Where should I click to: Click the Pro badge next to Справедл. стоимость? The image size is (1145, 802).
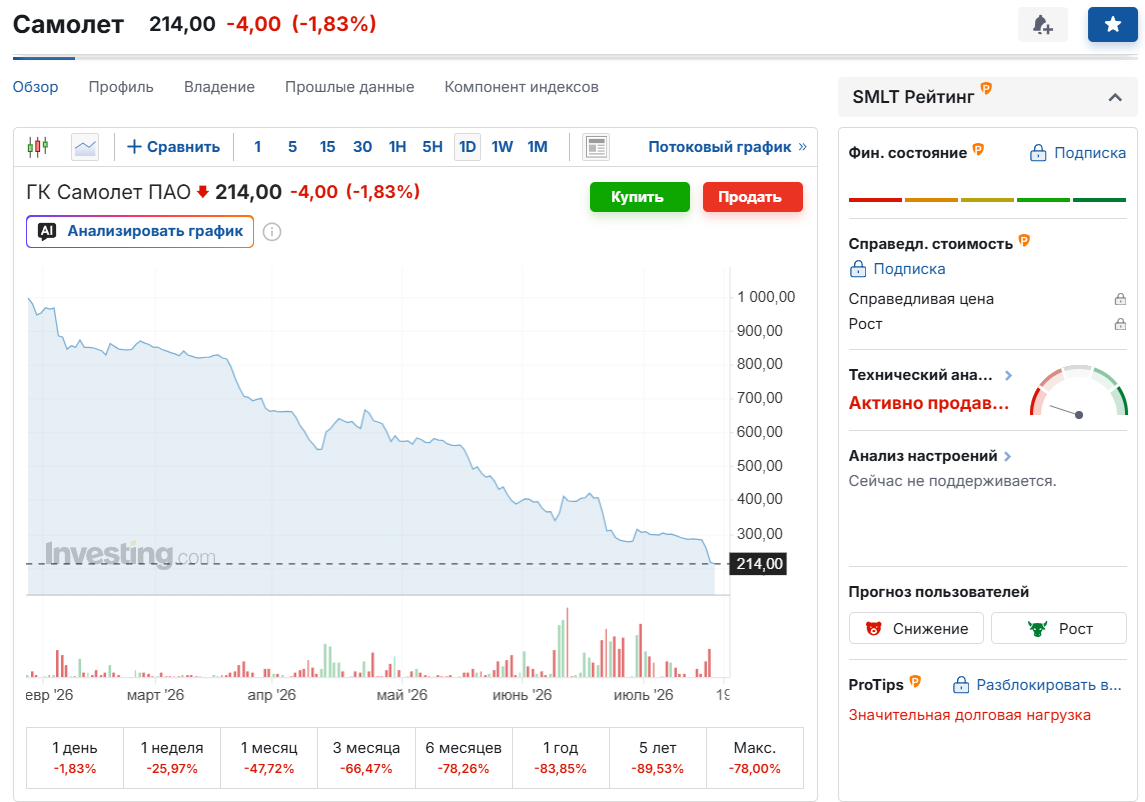1024,240
